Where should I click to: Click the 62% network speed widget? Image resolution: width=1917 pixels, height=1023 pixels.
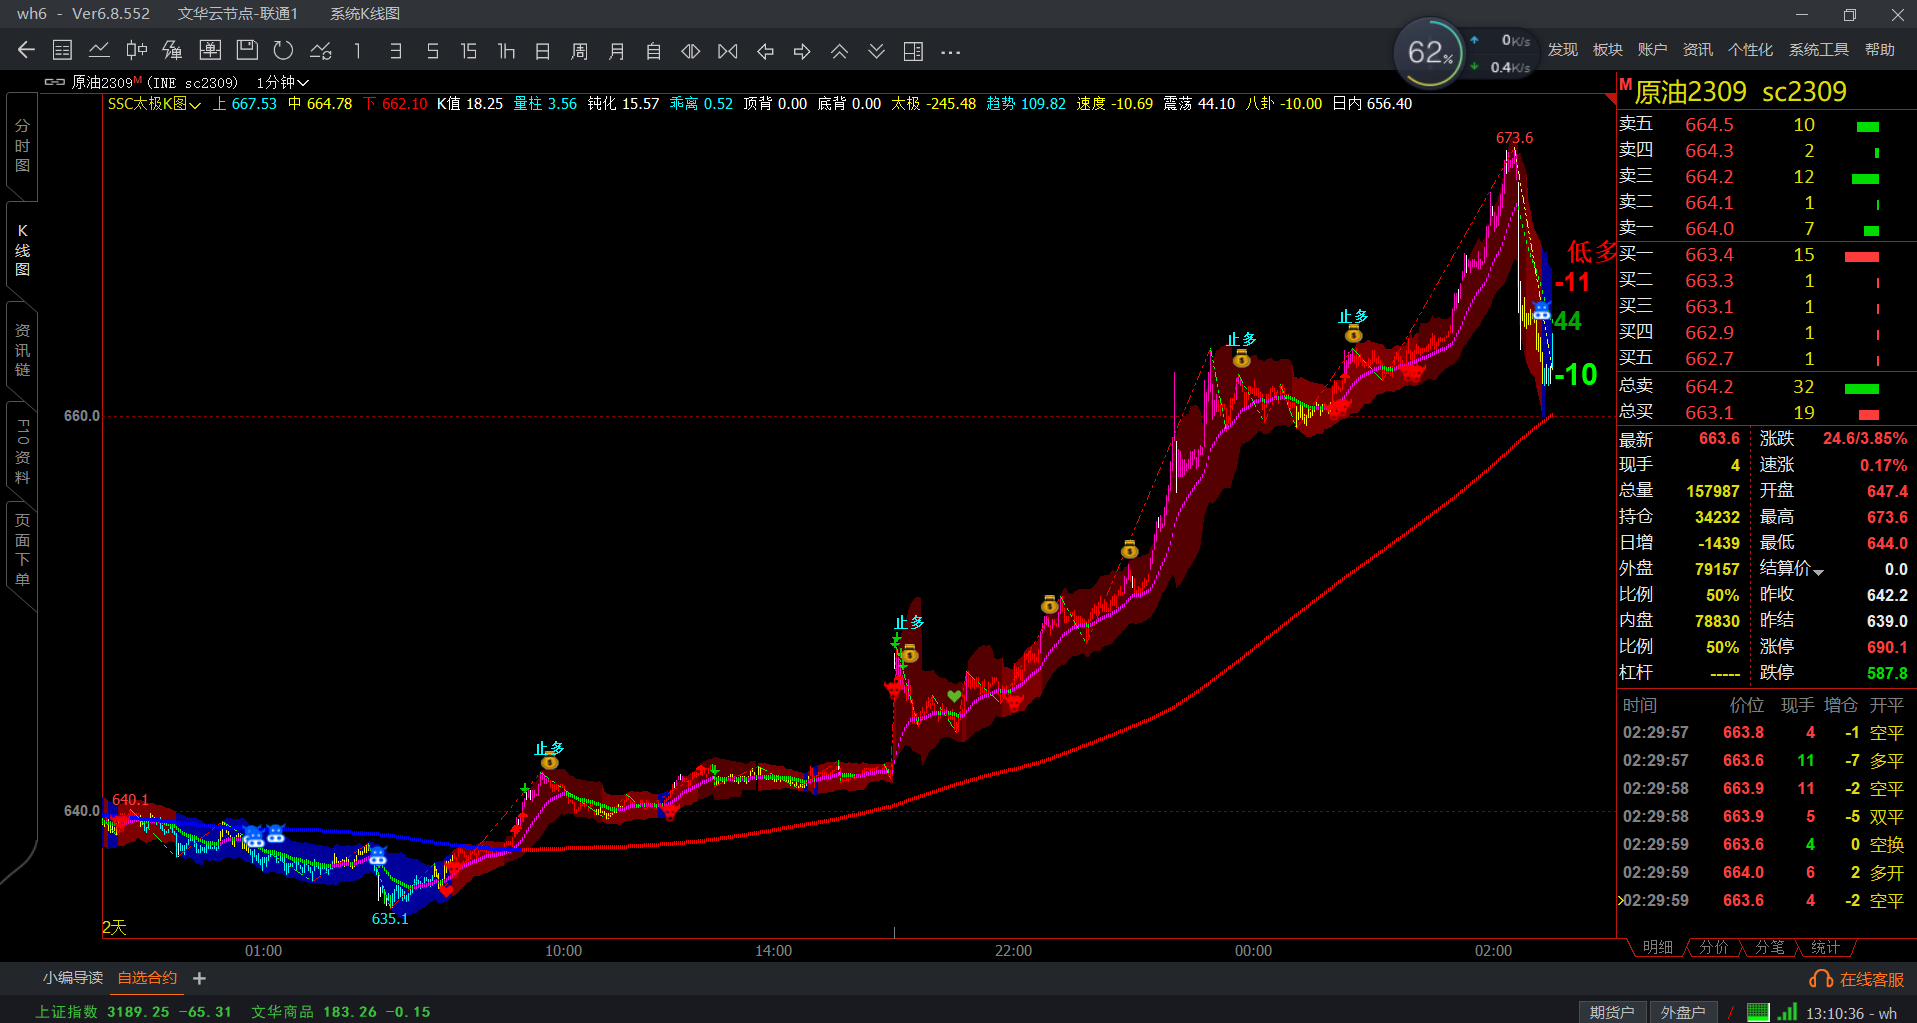pos(1431,52)
